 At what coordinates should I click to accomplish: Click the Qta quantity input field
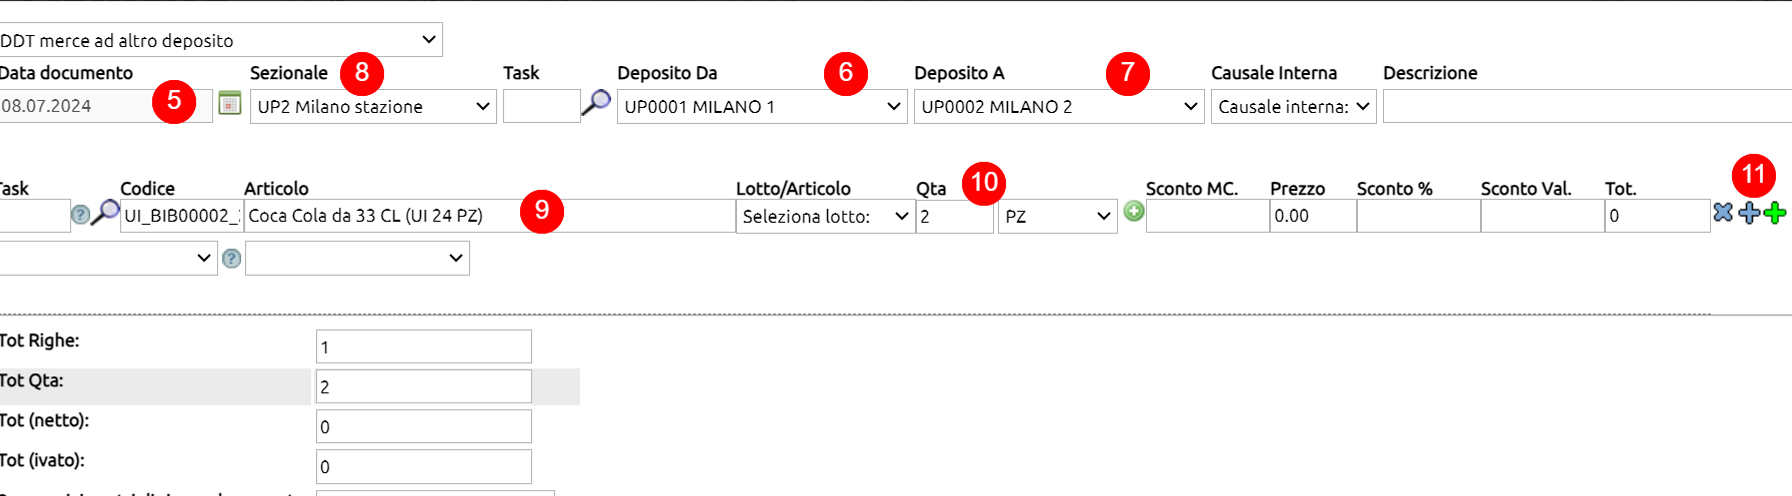(955, 216)
